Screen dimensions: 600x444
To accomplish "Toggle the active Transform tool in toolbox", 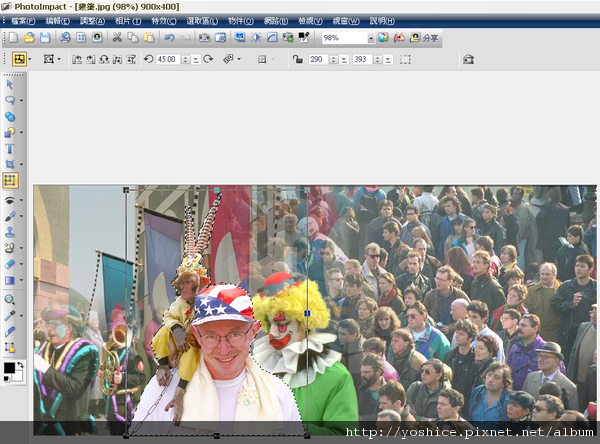I will coord(11,180).
